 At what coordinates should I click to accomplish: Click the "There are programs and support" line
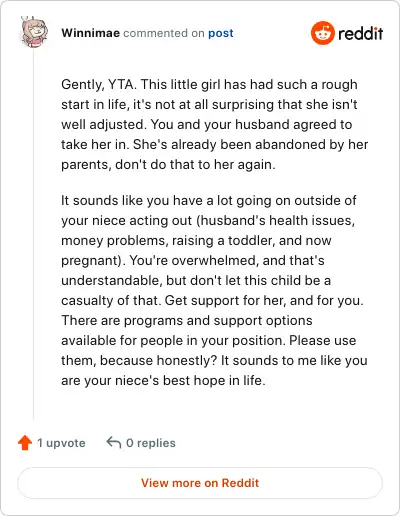[187, 321]
